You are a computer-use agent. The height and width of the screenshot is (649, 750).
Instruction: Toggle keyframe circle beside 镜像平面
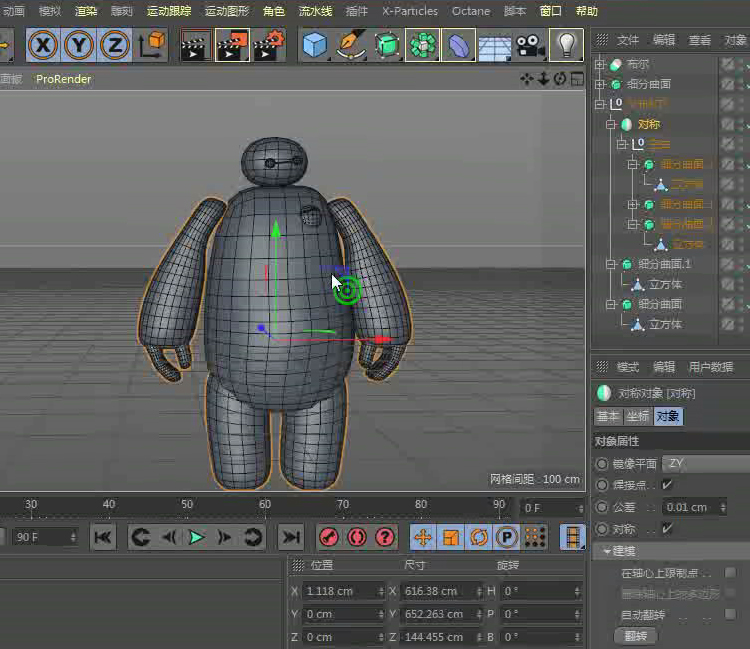(602, 463)
